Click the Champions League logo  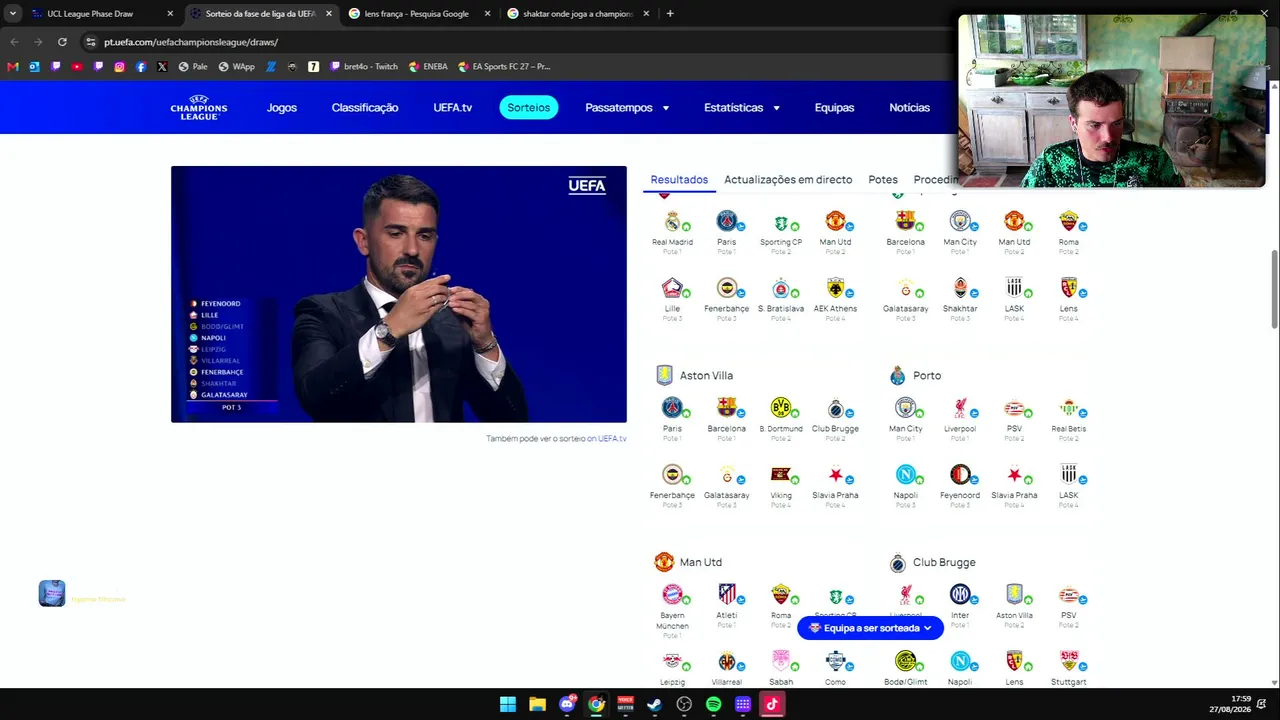198,107
